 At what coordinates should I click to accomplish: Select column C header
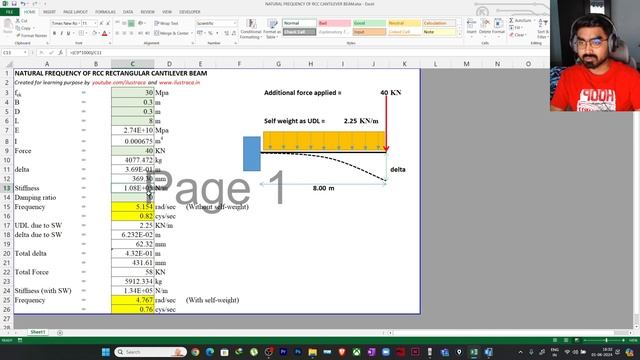133,64
